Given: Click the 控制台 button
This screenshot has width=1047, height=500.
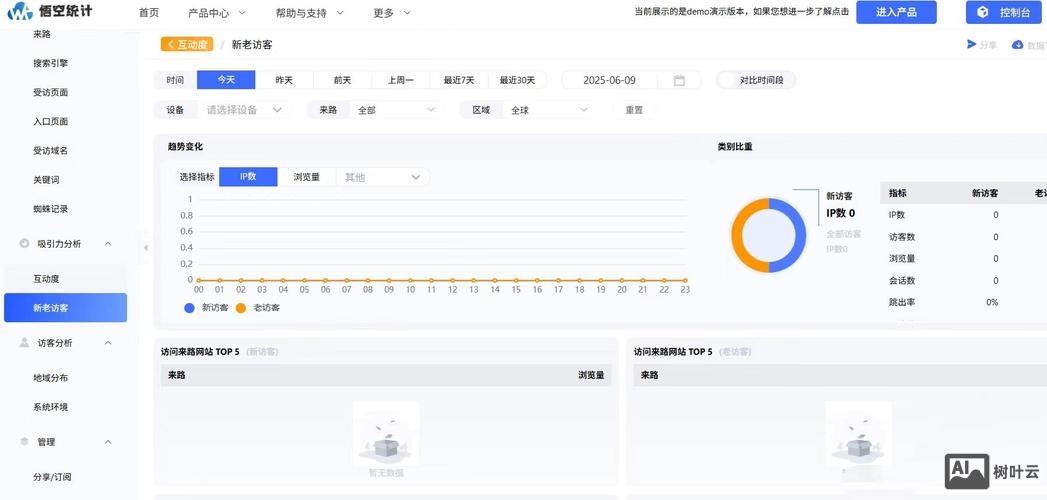Looking at the screenshot, I should 1006,12.
